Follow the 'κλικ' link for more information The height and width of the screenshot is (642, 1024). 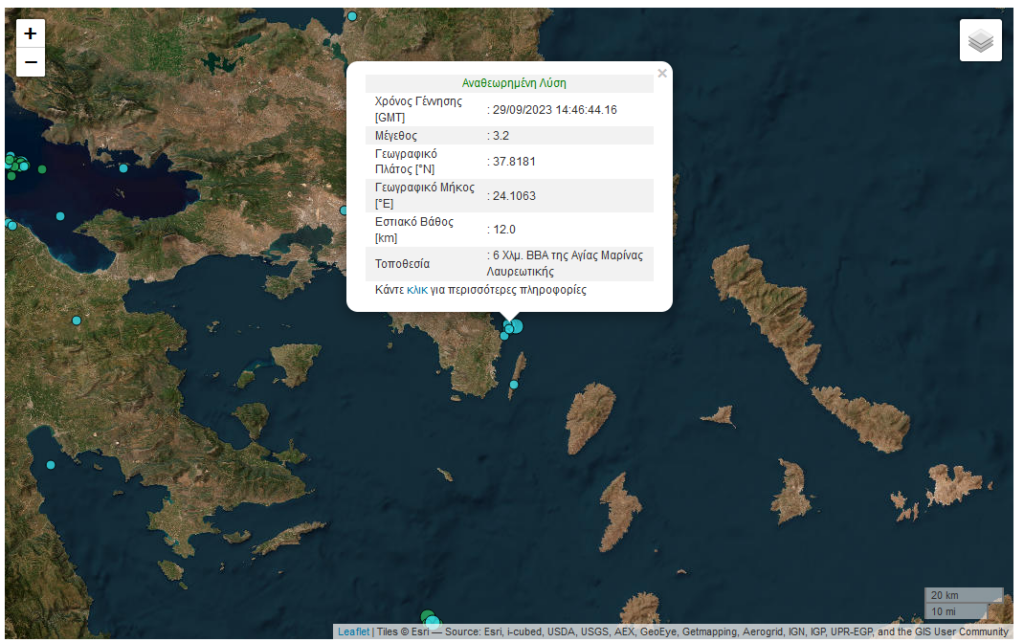(417, 290)
